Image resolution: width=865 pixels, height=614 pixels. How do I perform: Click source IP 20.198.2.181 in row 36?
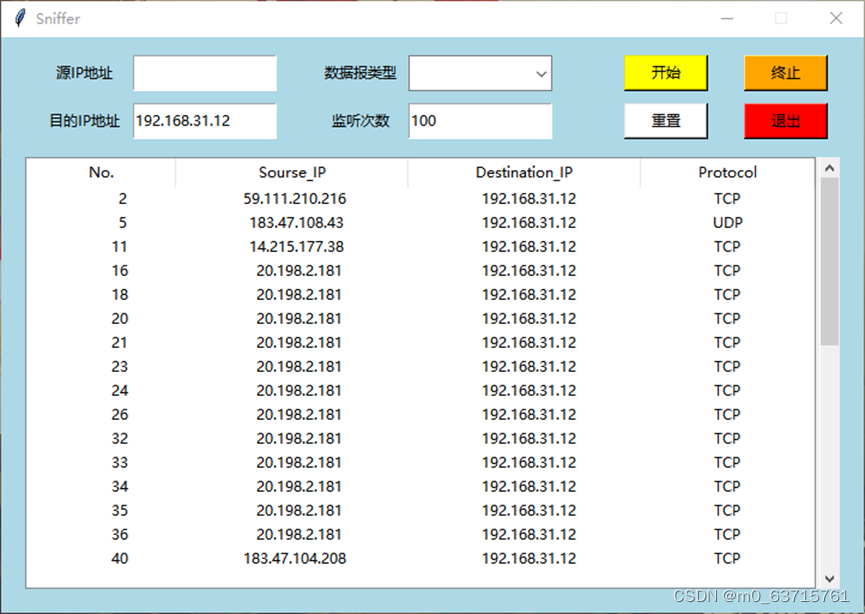tap(298, 535)
